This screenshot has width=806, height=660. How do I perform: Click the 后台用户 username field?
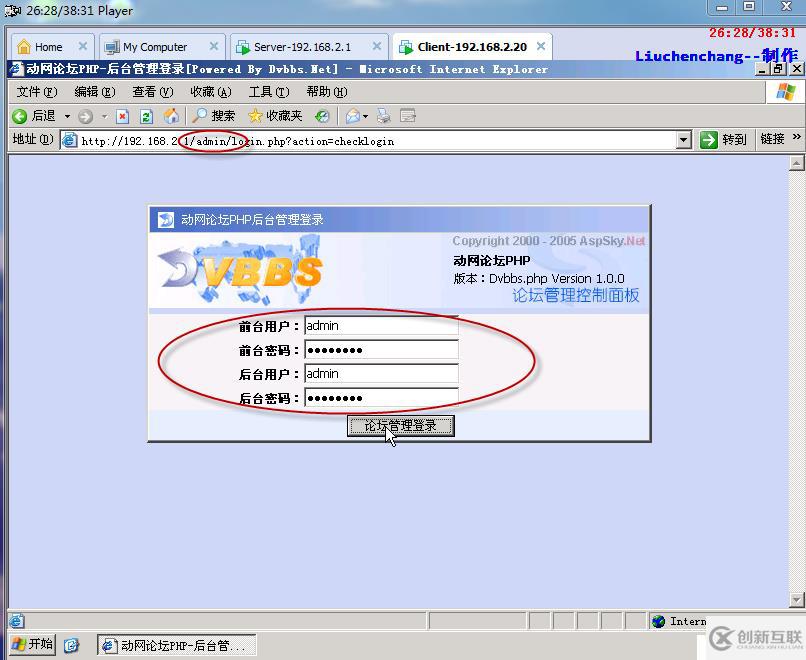[x=381, y=374]
